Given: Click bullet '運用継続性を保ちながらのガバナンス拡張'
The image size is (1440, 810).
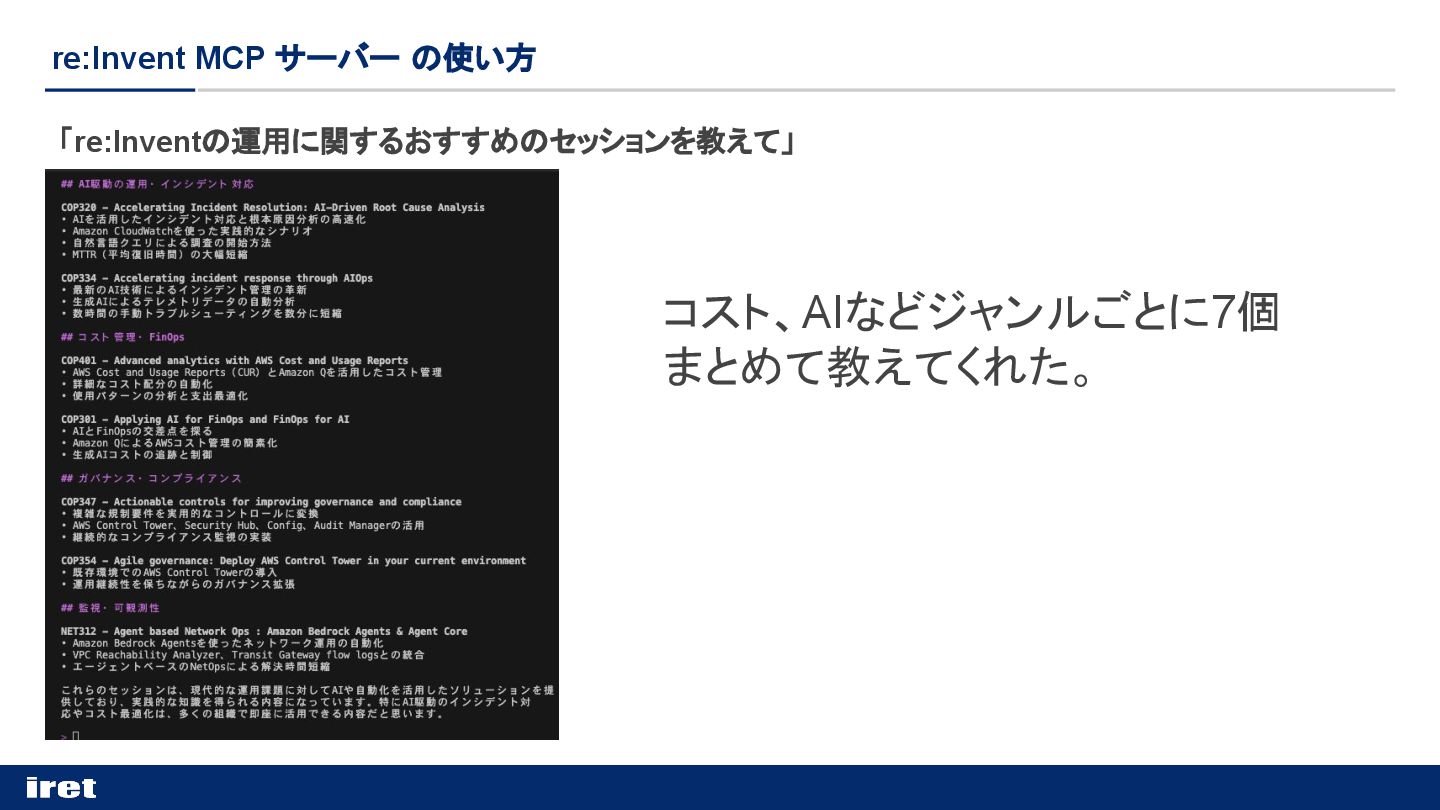Looking at the screenshot, I should tap(178, 584).
